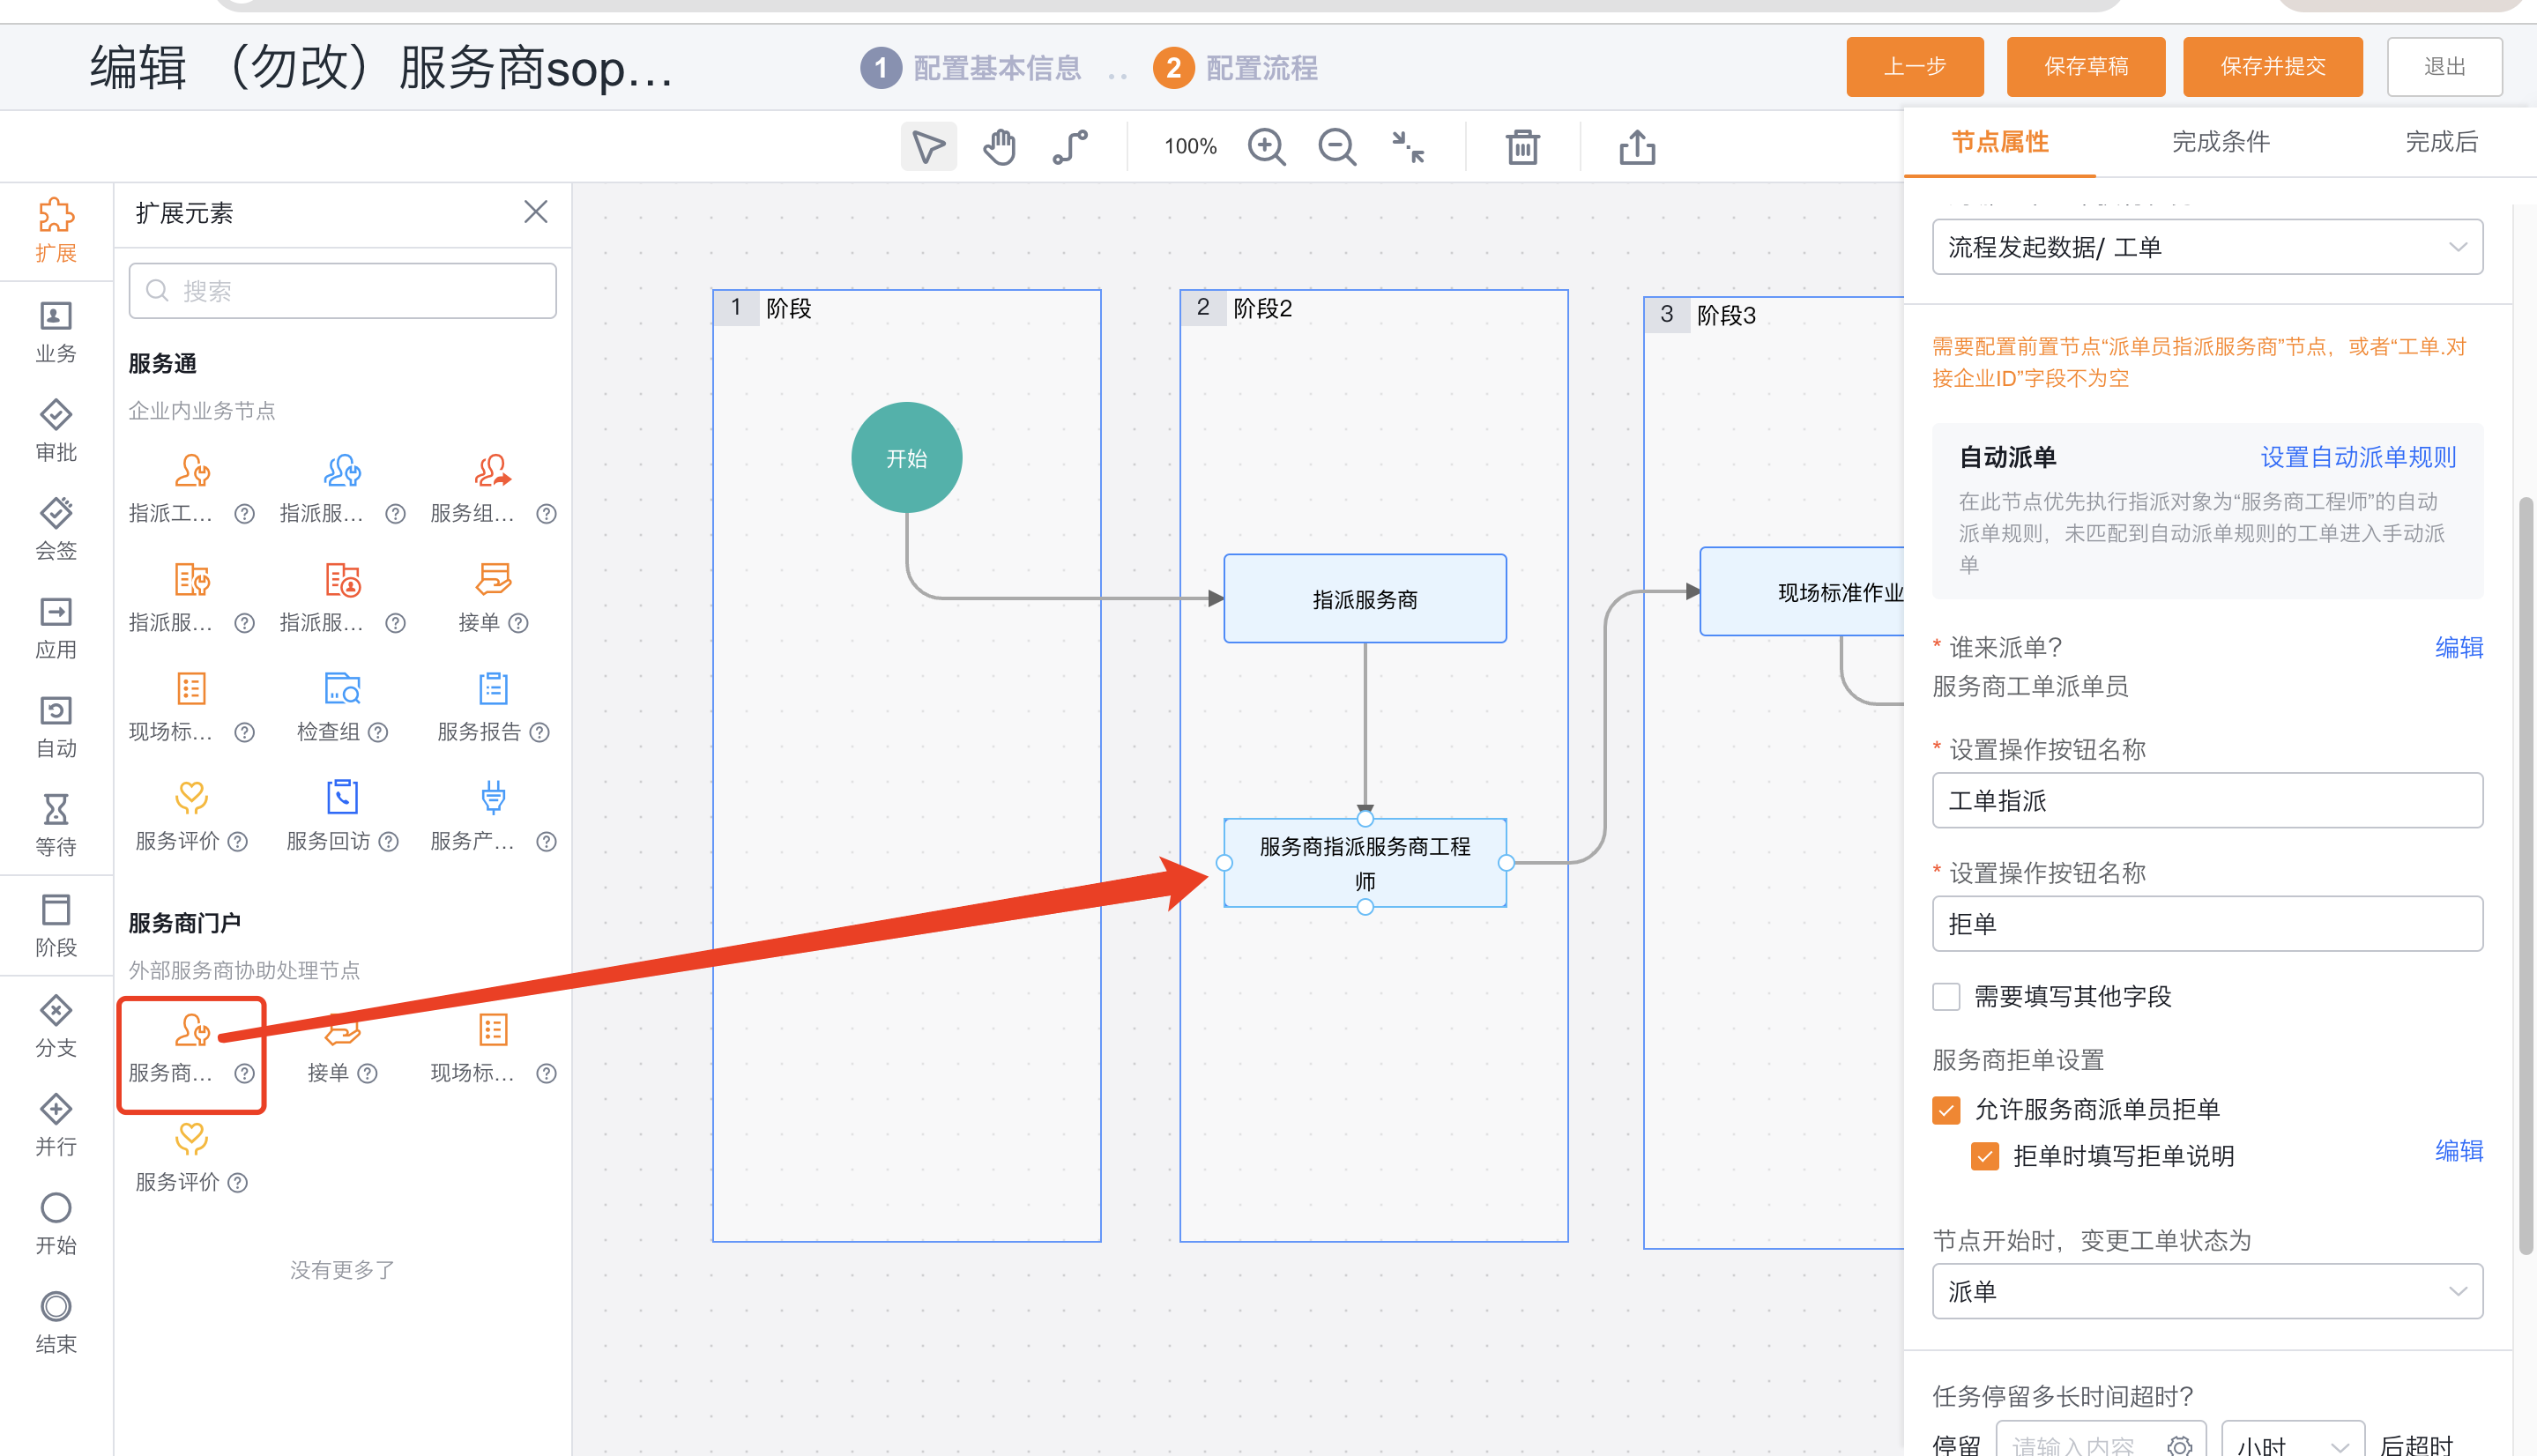This screenshot has height=1456, width=2537.
Task: Click the 保存草稿 button
Action: click(x=2085, y=67)
